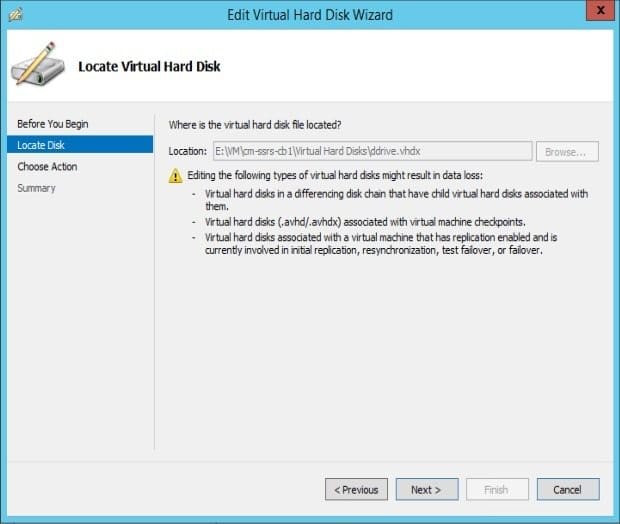Viewport: 620px width, 524px height.
Task: Proceed with the Next button
Action: (427, 490)
